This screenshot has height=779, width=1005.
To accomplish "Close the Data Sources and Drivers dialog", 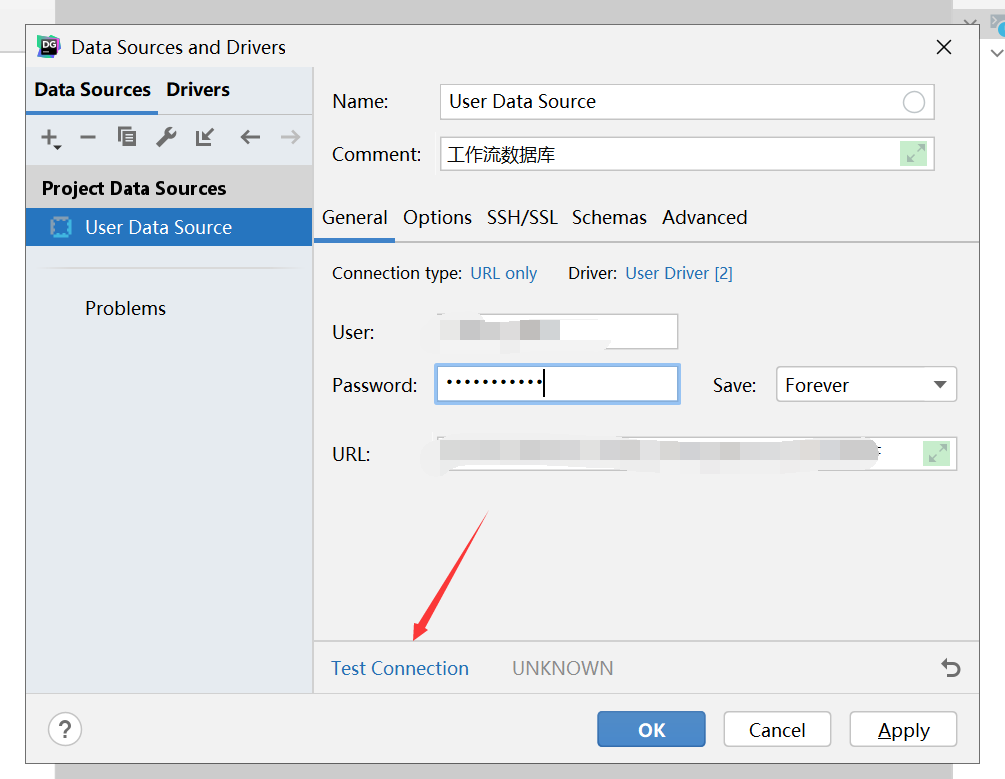I will pos(943,47).
